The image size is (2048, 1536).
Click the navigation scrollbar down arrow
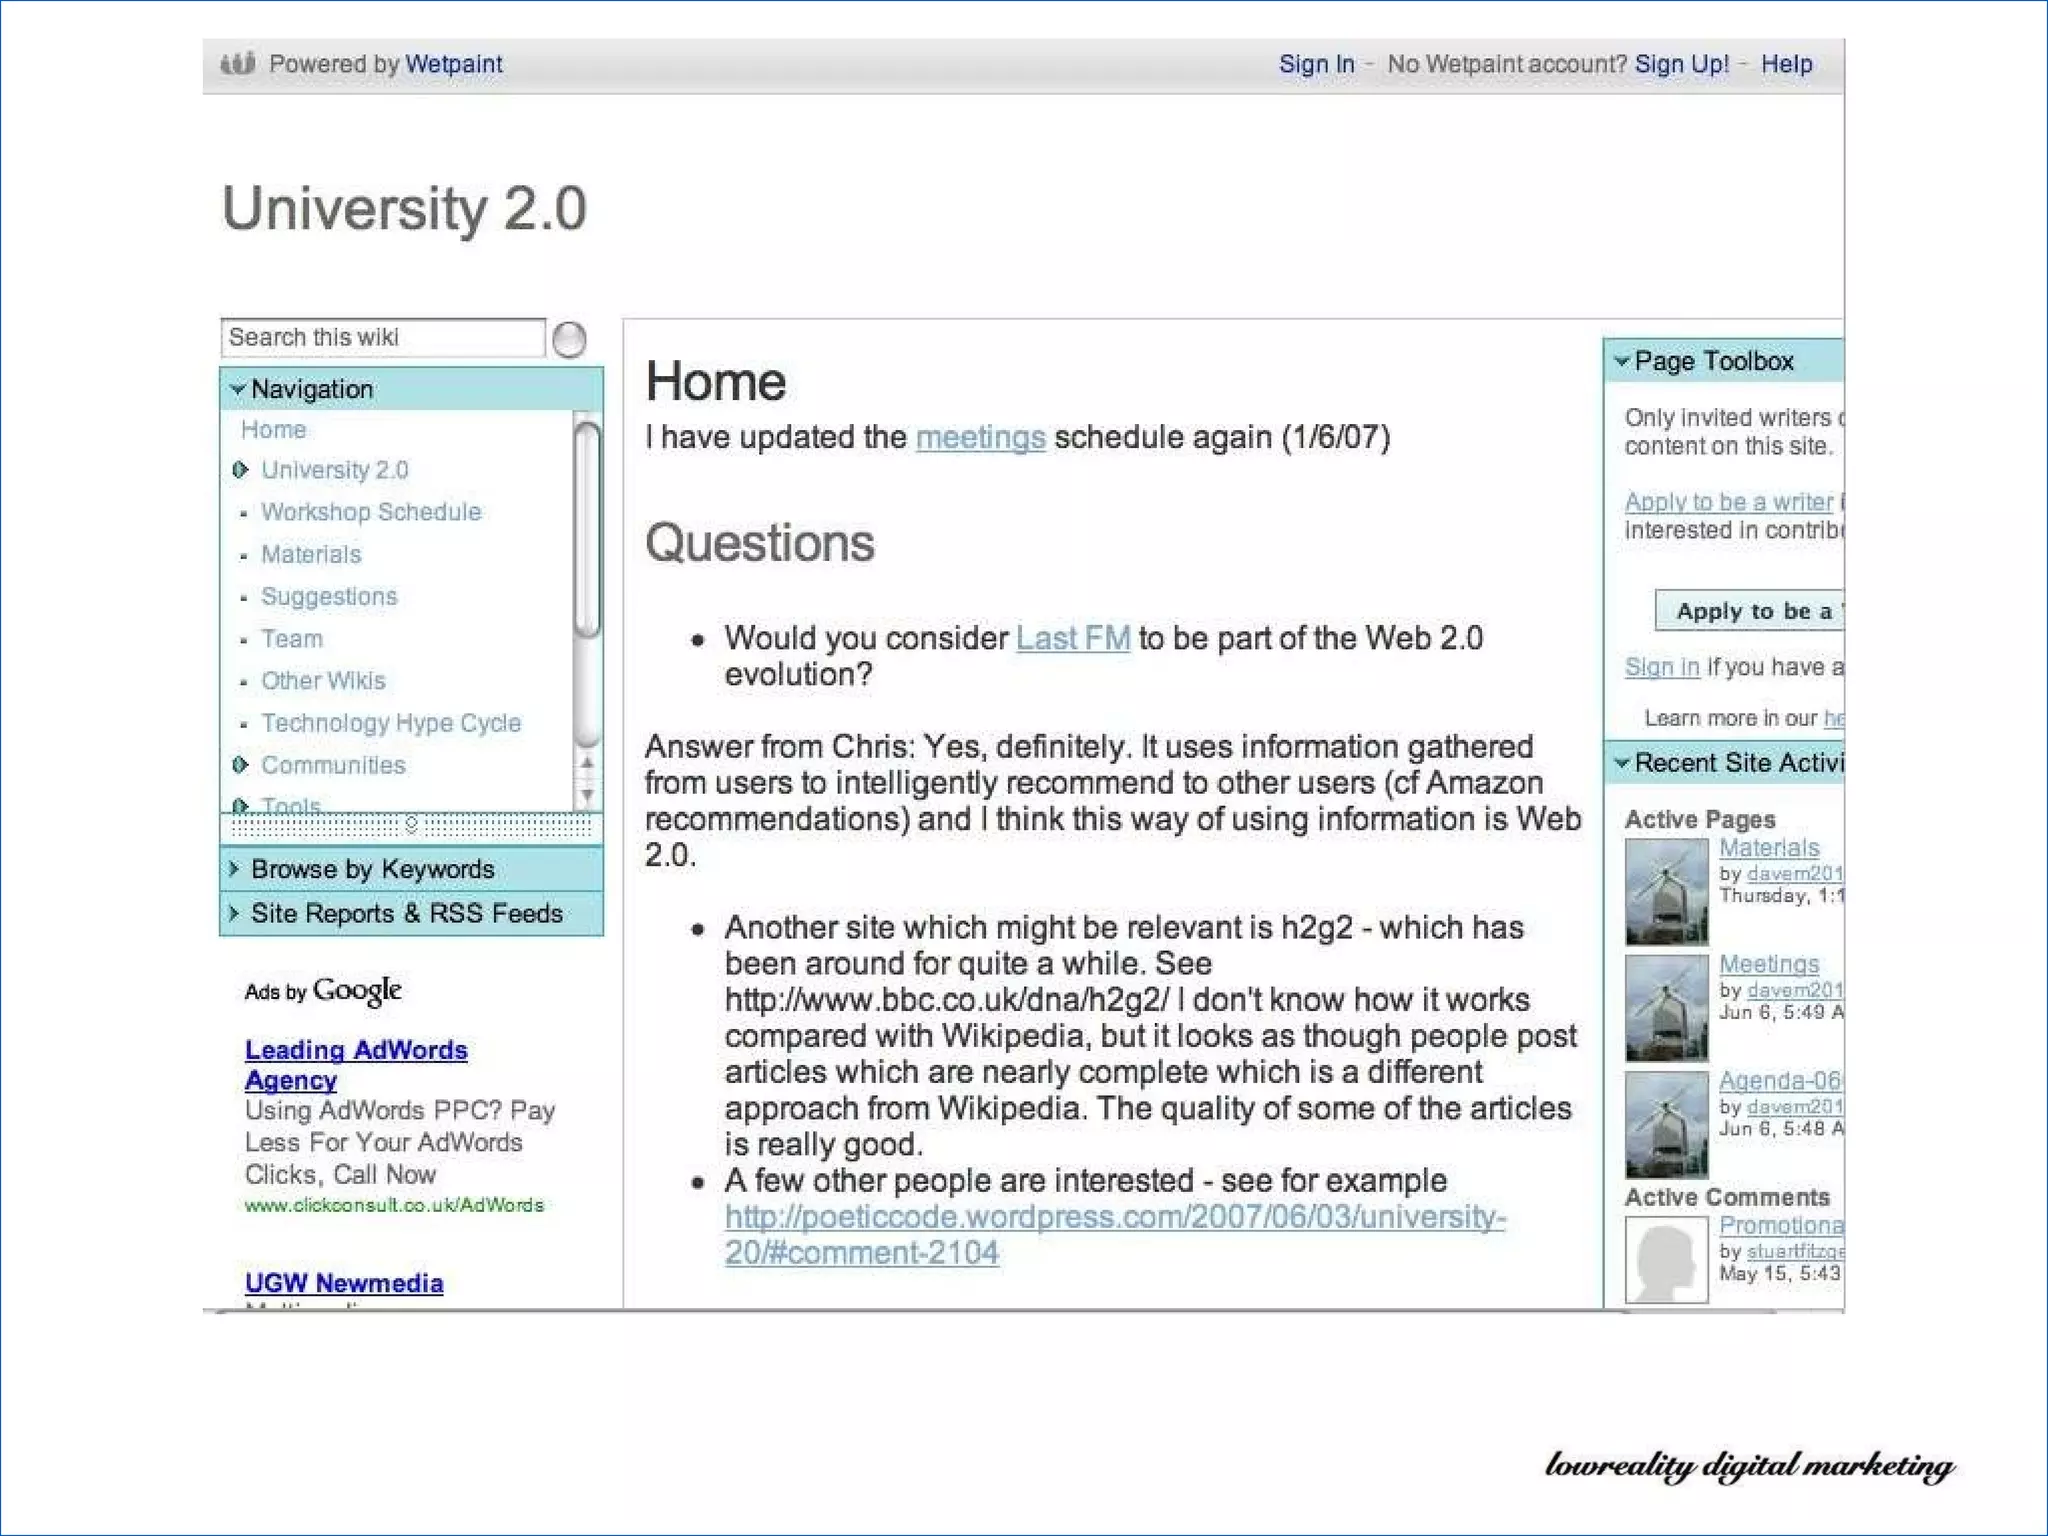point(588,795)
